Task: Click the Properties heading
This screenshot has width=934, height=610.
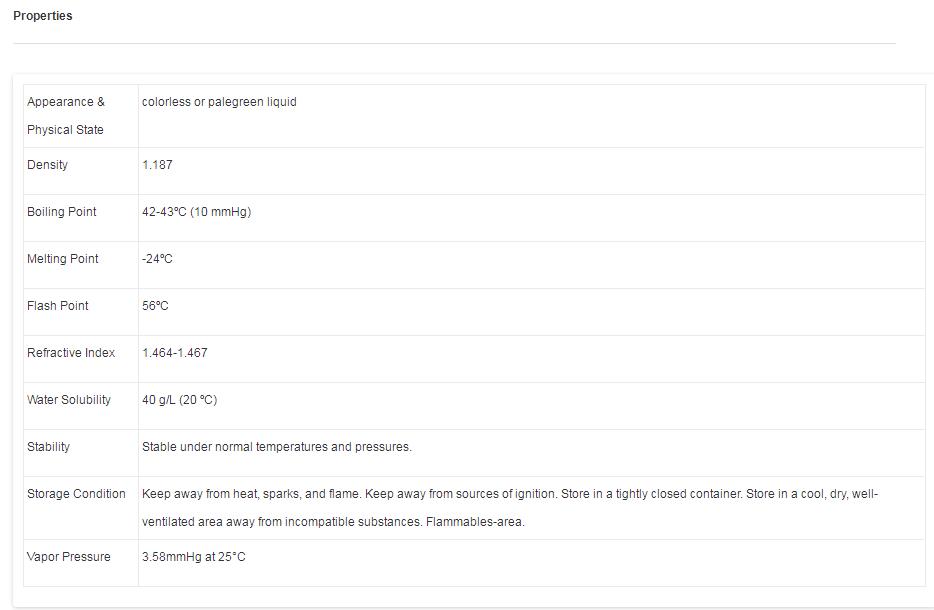Action: 42,16
